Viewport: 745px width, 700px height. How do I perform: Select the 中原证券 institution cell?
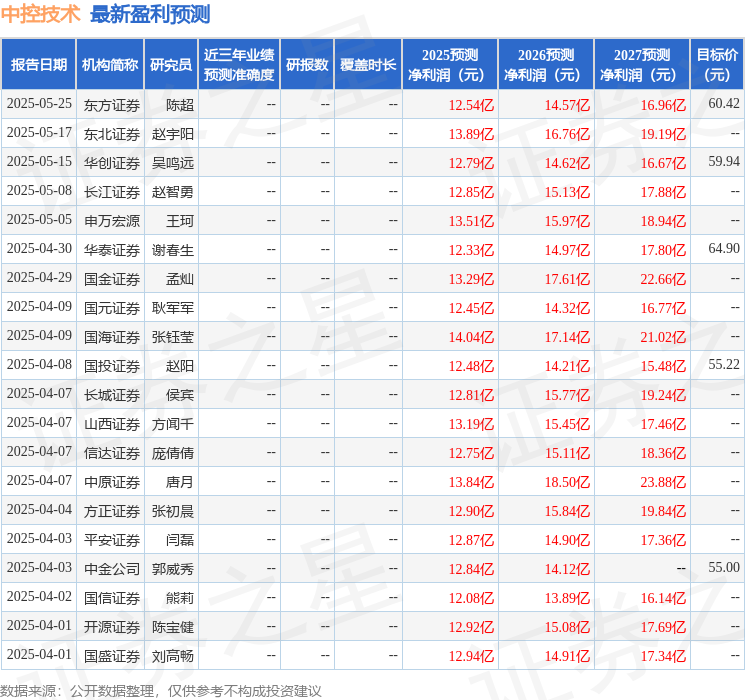112,482
